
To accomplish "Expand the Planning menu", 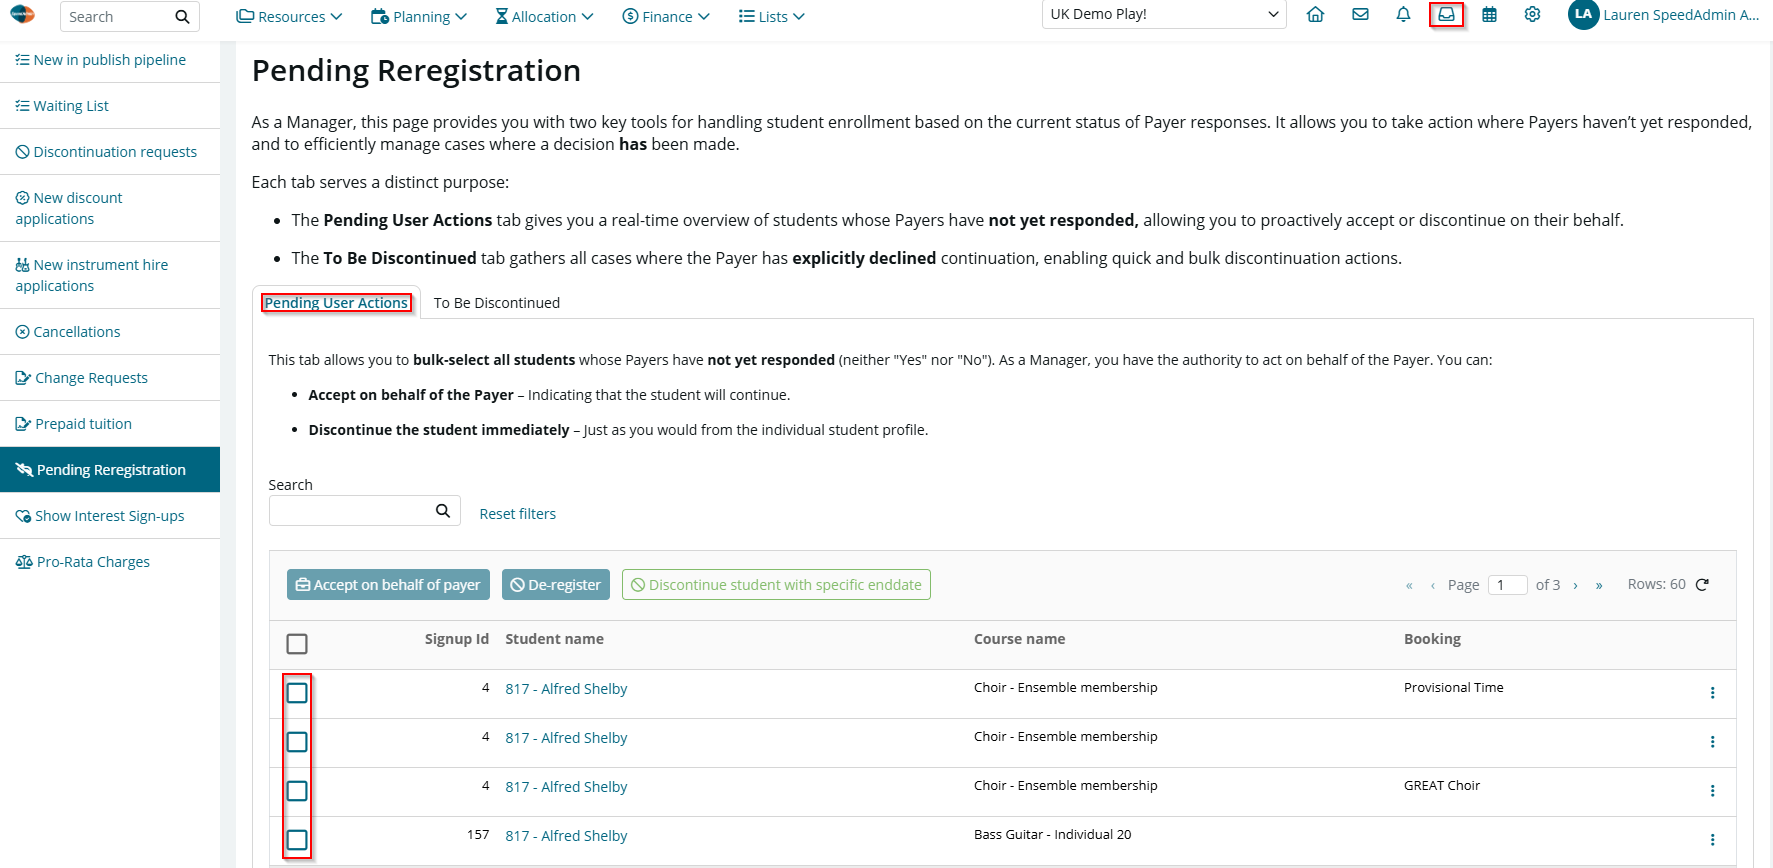I will tap(418, 17).
